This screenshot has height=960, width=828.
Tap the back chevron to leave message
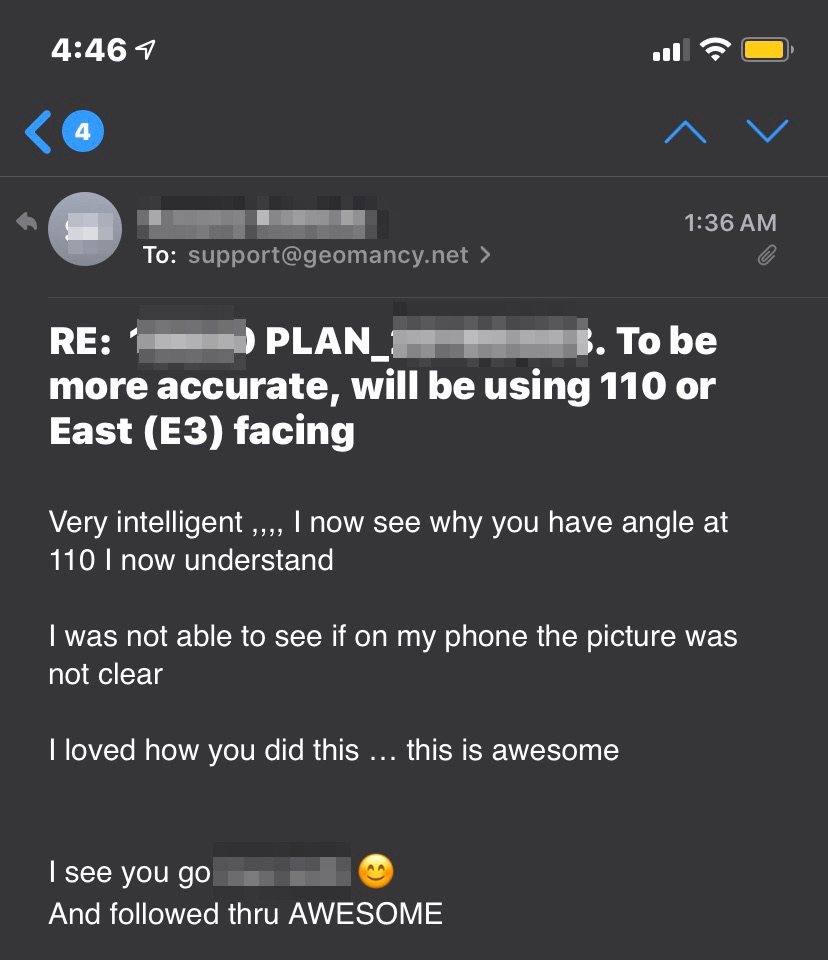[38, 132]
